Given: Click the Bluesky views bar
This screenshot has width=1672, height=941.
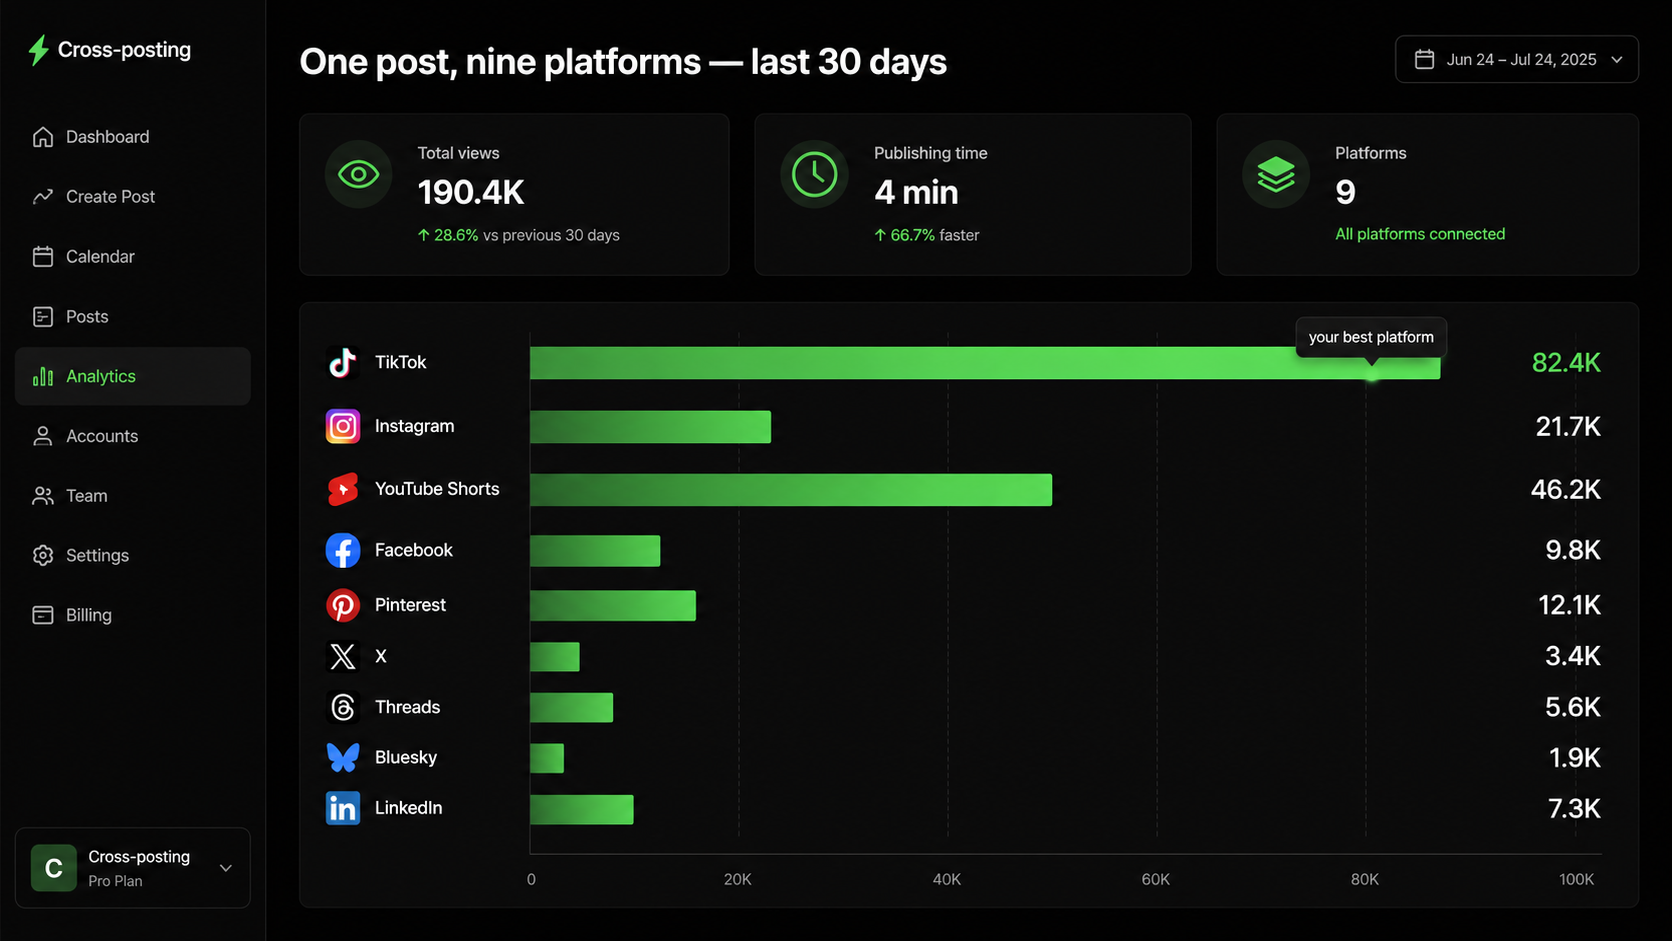Looking at the screenshot, I should pos(547,758).
